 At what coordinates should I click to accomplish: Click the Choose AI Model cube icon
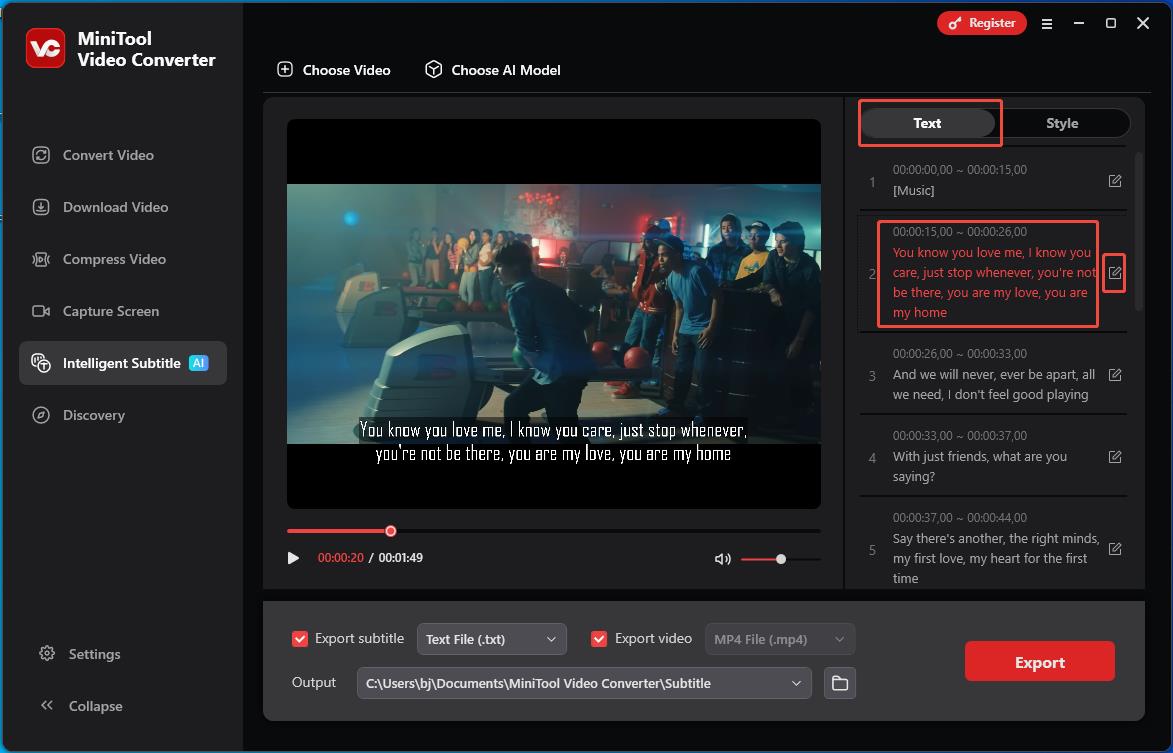pyautogui.click(x=433, y=70)
